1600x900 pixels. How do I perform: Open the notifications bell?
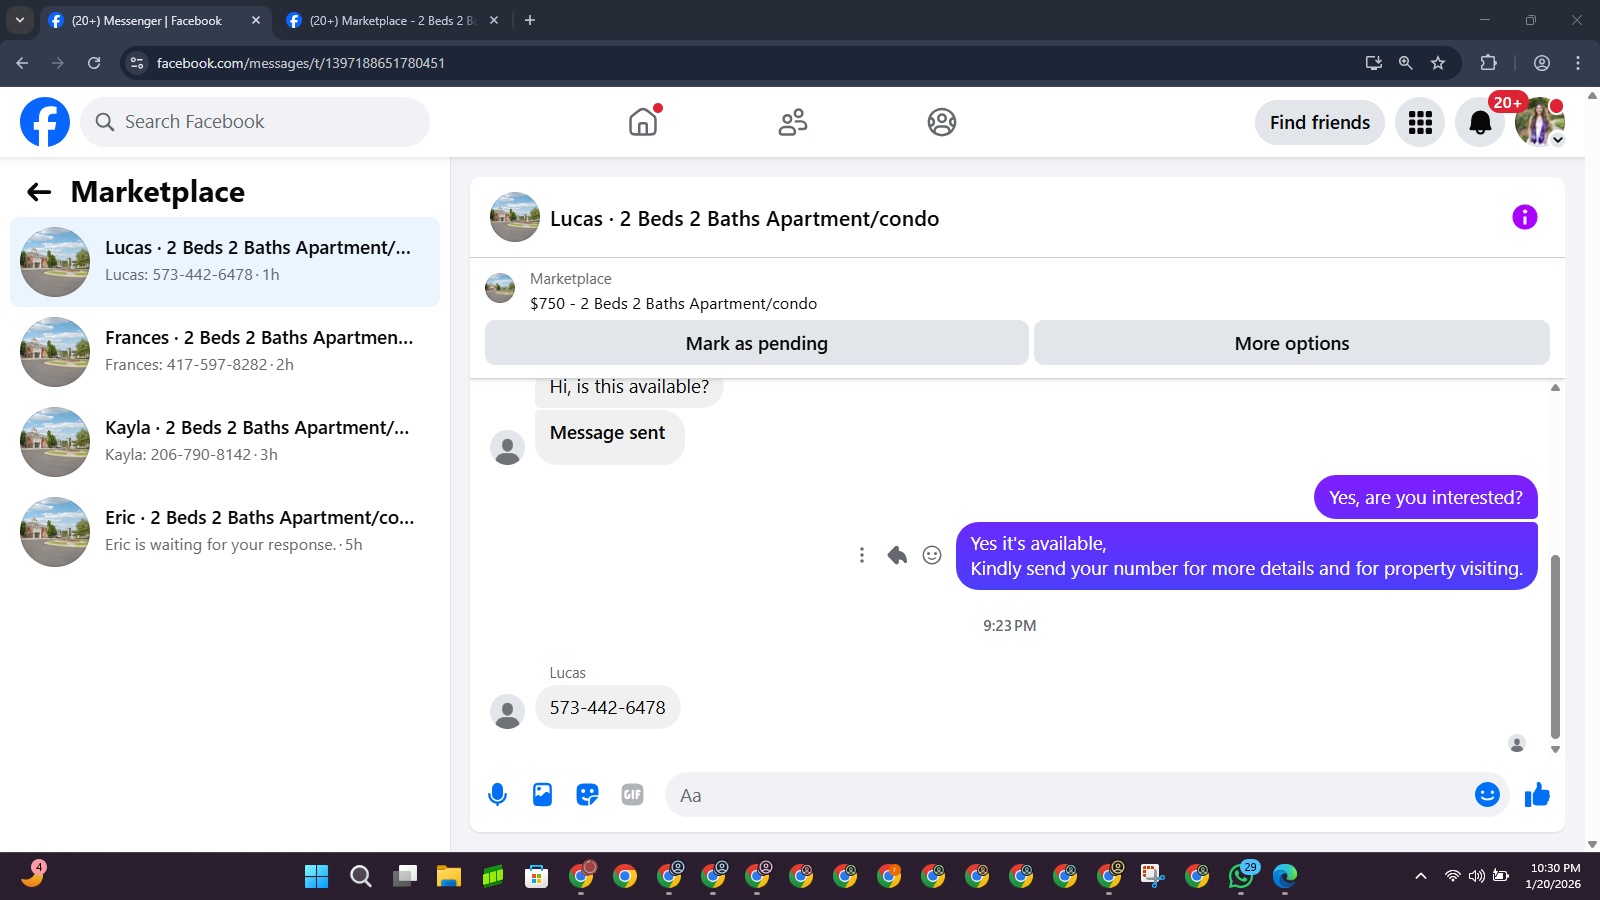click(1480, 122)
